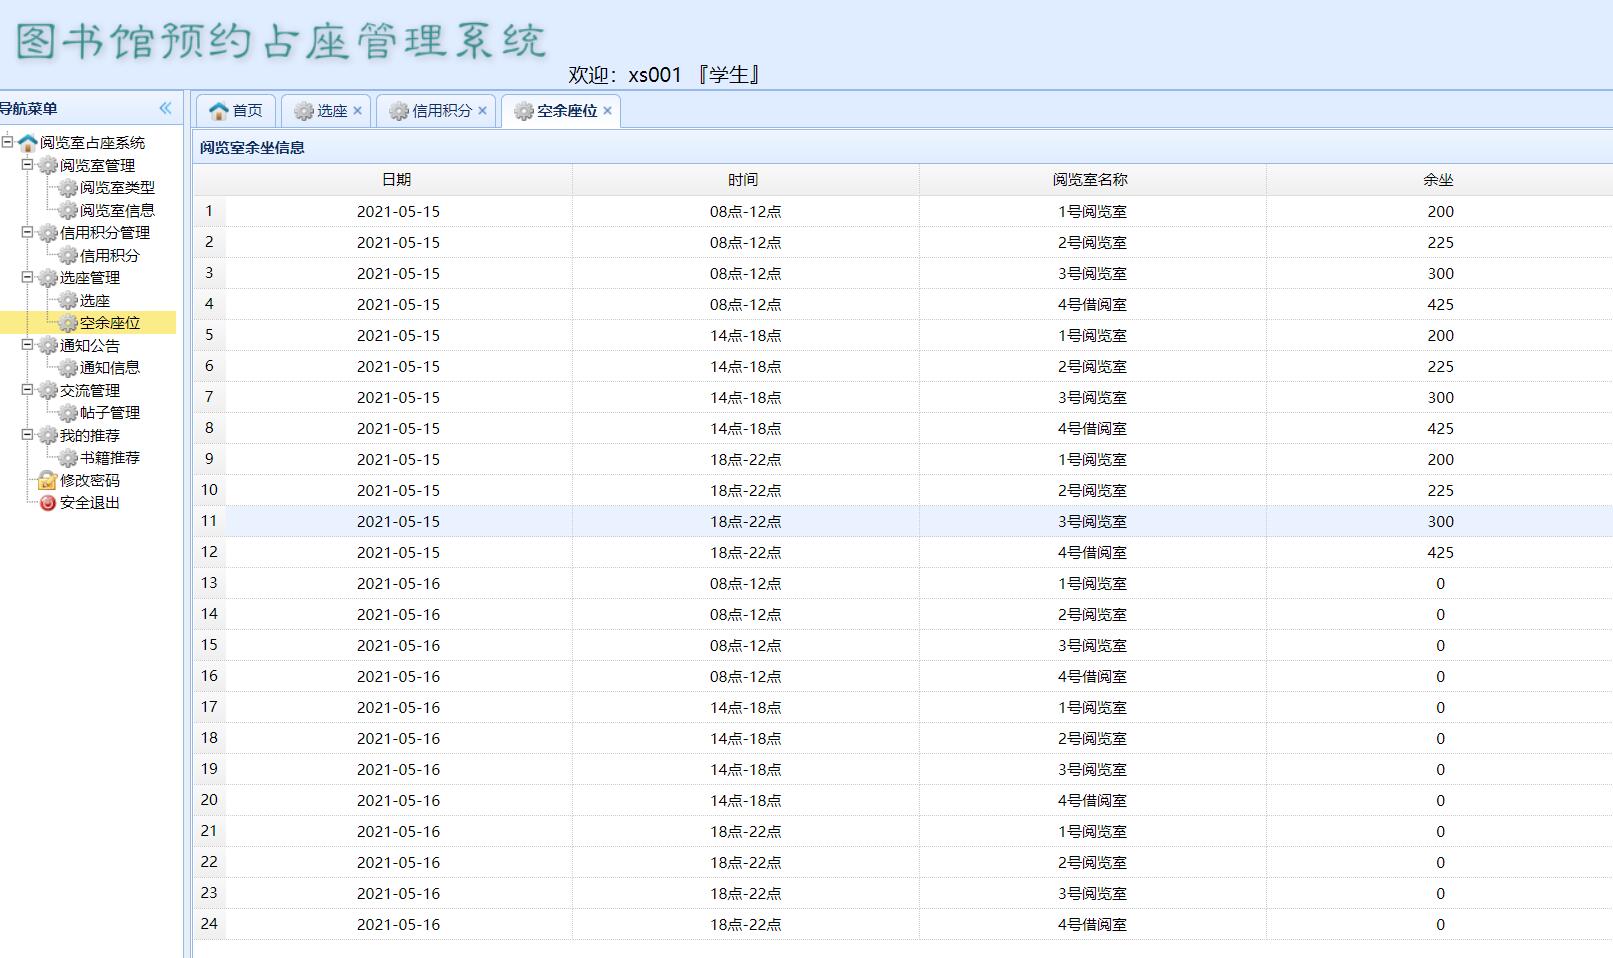Close the 空余座位 tab
The height and width of the screenshot is (958, 1613).
(x=607, y=111)
